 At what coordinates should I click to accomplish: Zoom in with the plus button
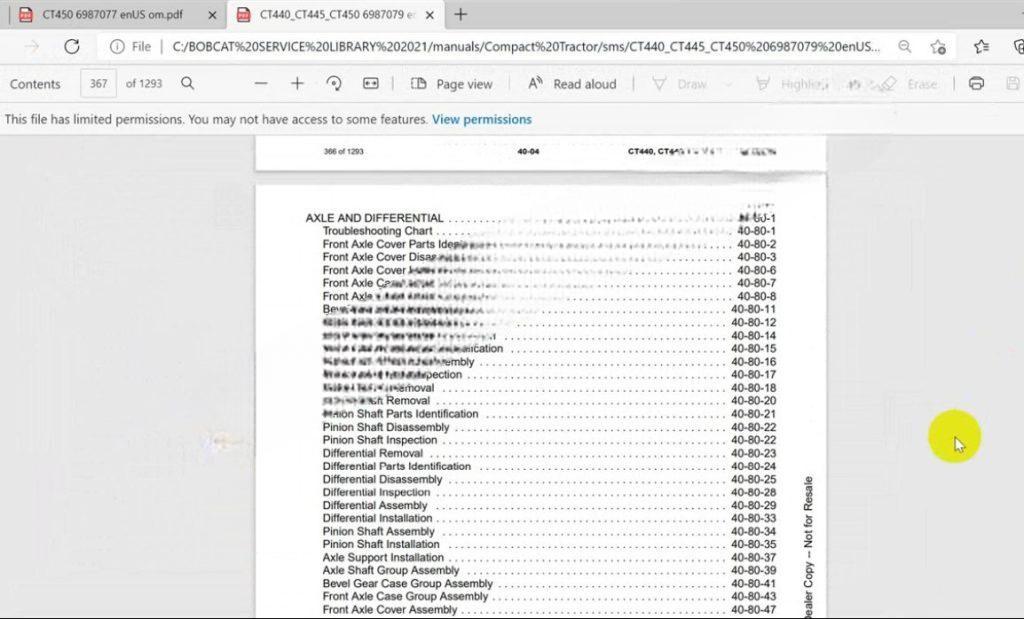click(297, 84)
